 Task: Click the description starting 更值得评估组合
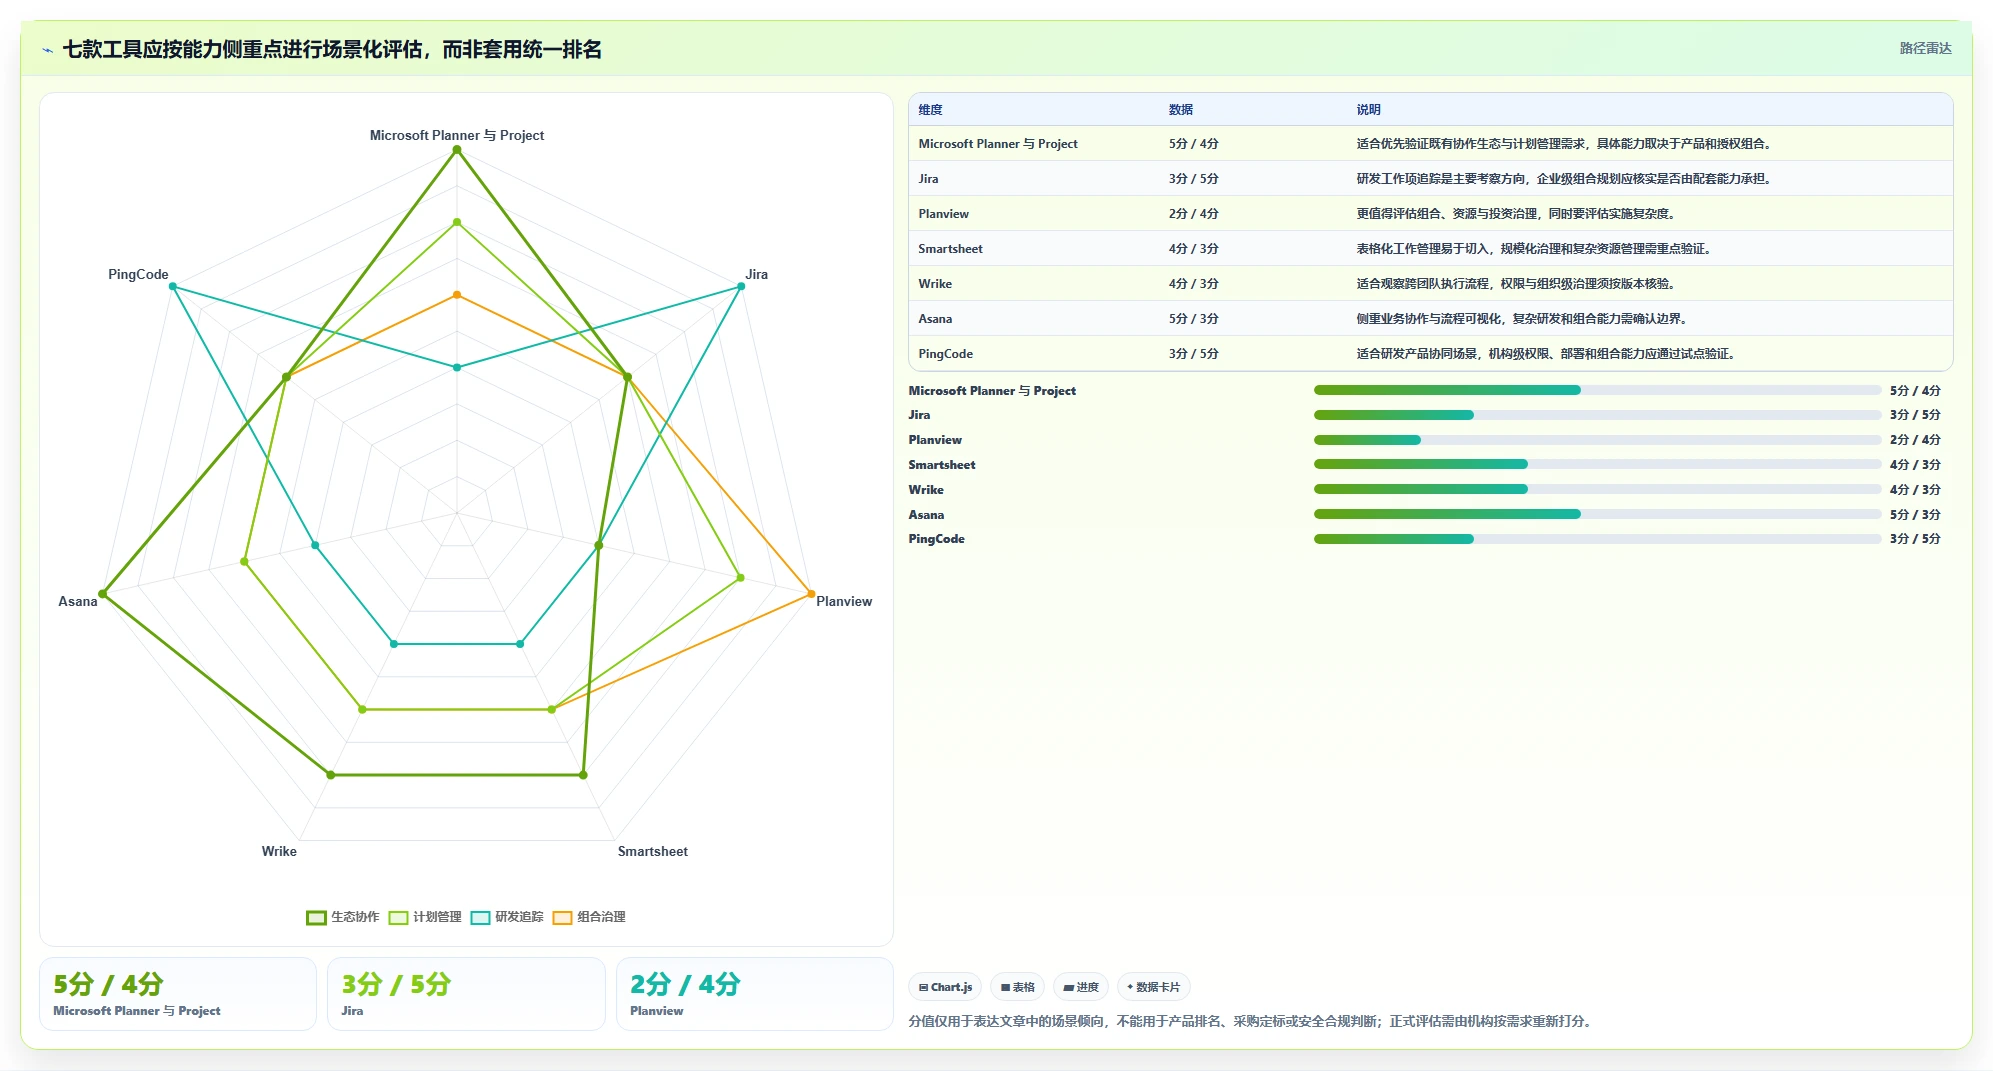click(1517, 214)
